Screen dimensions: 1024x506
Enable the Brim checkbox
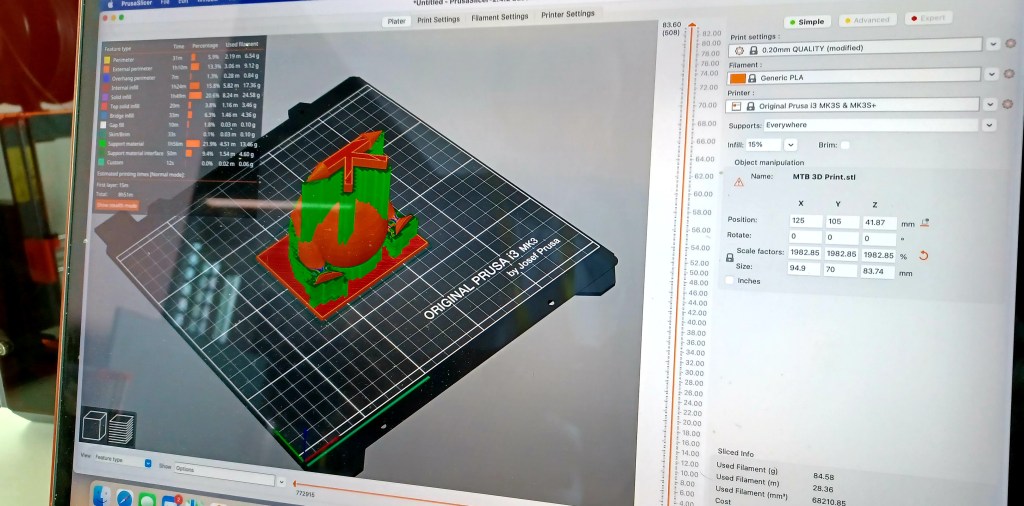pos(845,145)
